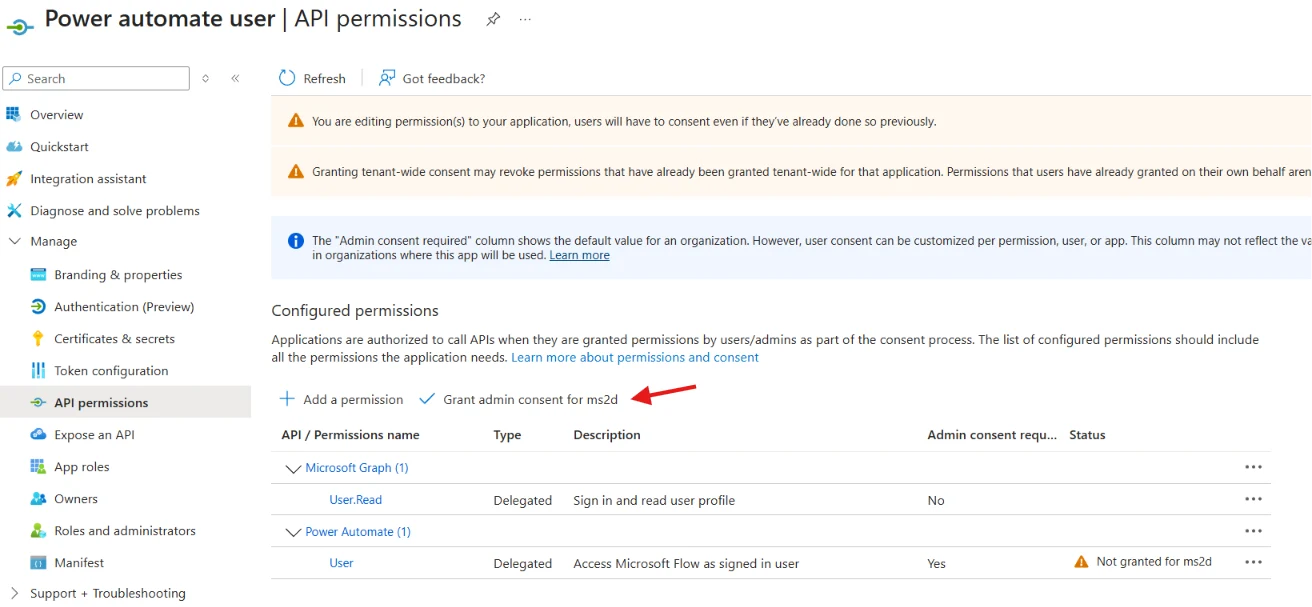Click 'Sign in and read user profile' description
1312x607 pixels.
pos(654,500)
